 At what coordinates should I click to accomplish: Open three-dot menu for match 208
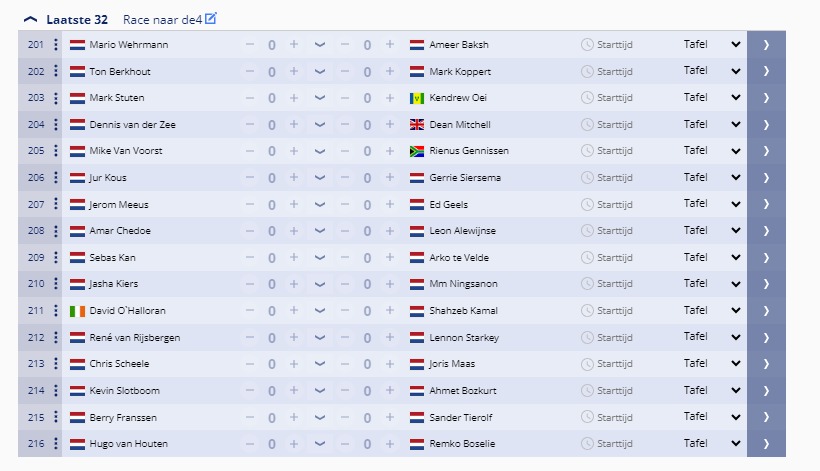click(x=55, y=231)
